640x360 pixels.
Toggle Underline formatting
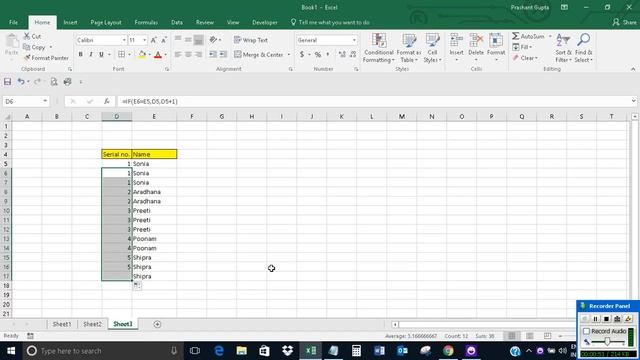[101, 54]
